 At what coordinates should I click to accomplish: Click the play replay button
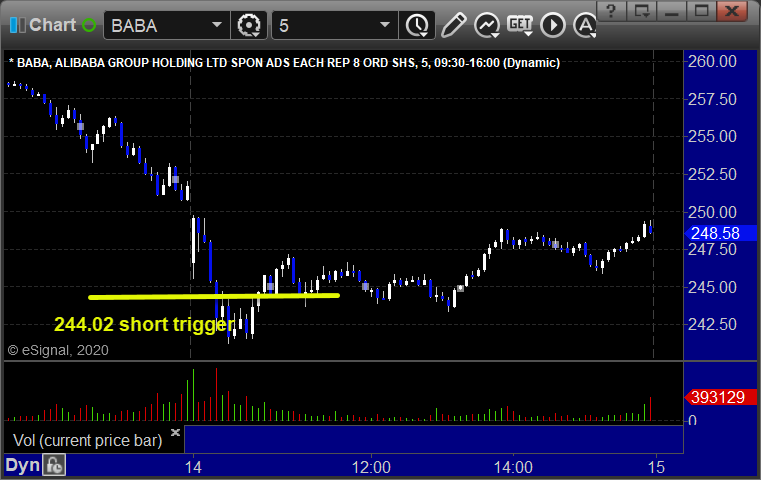[x=553, y=25]
